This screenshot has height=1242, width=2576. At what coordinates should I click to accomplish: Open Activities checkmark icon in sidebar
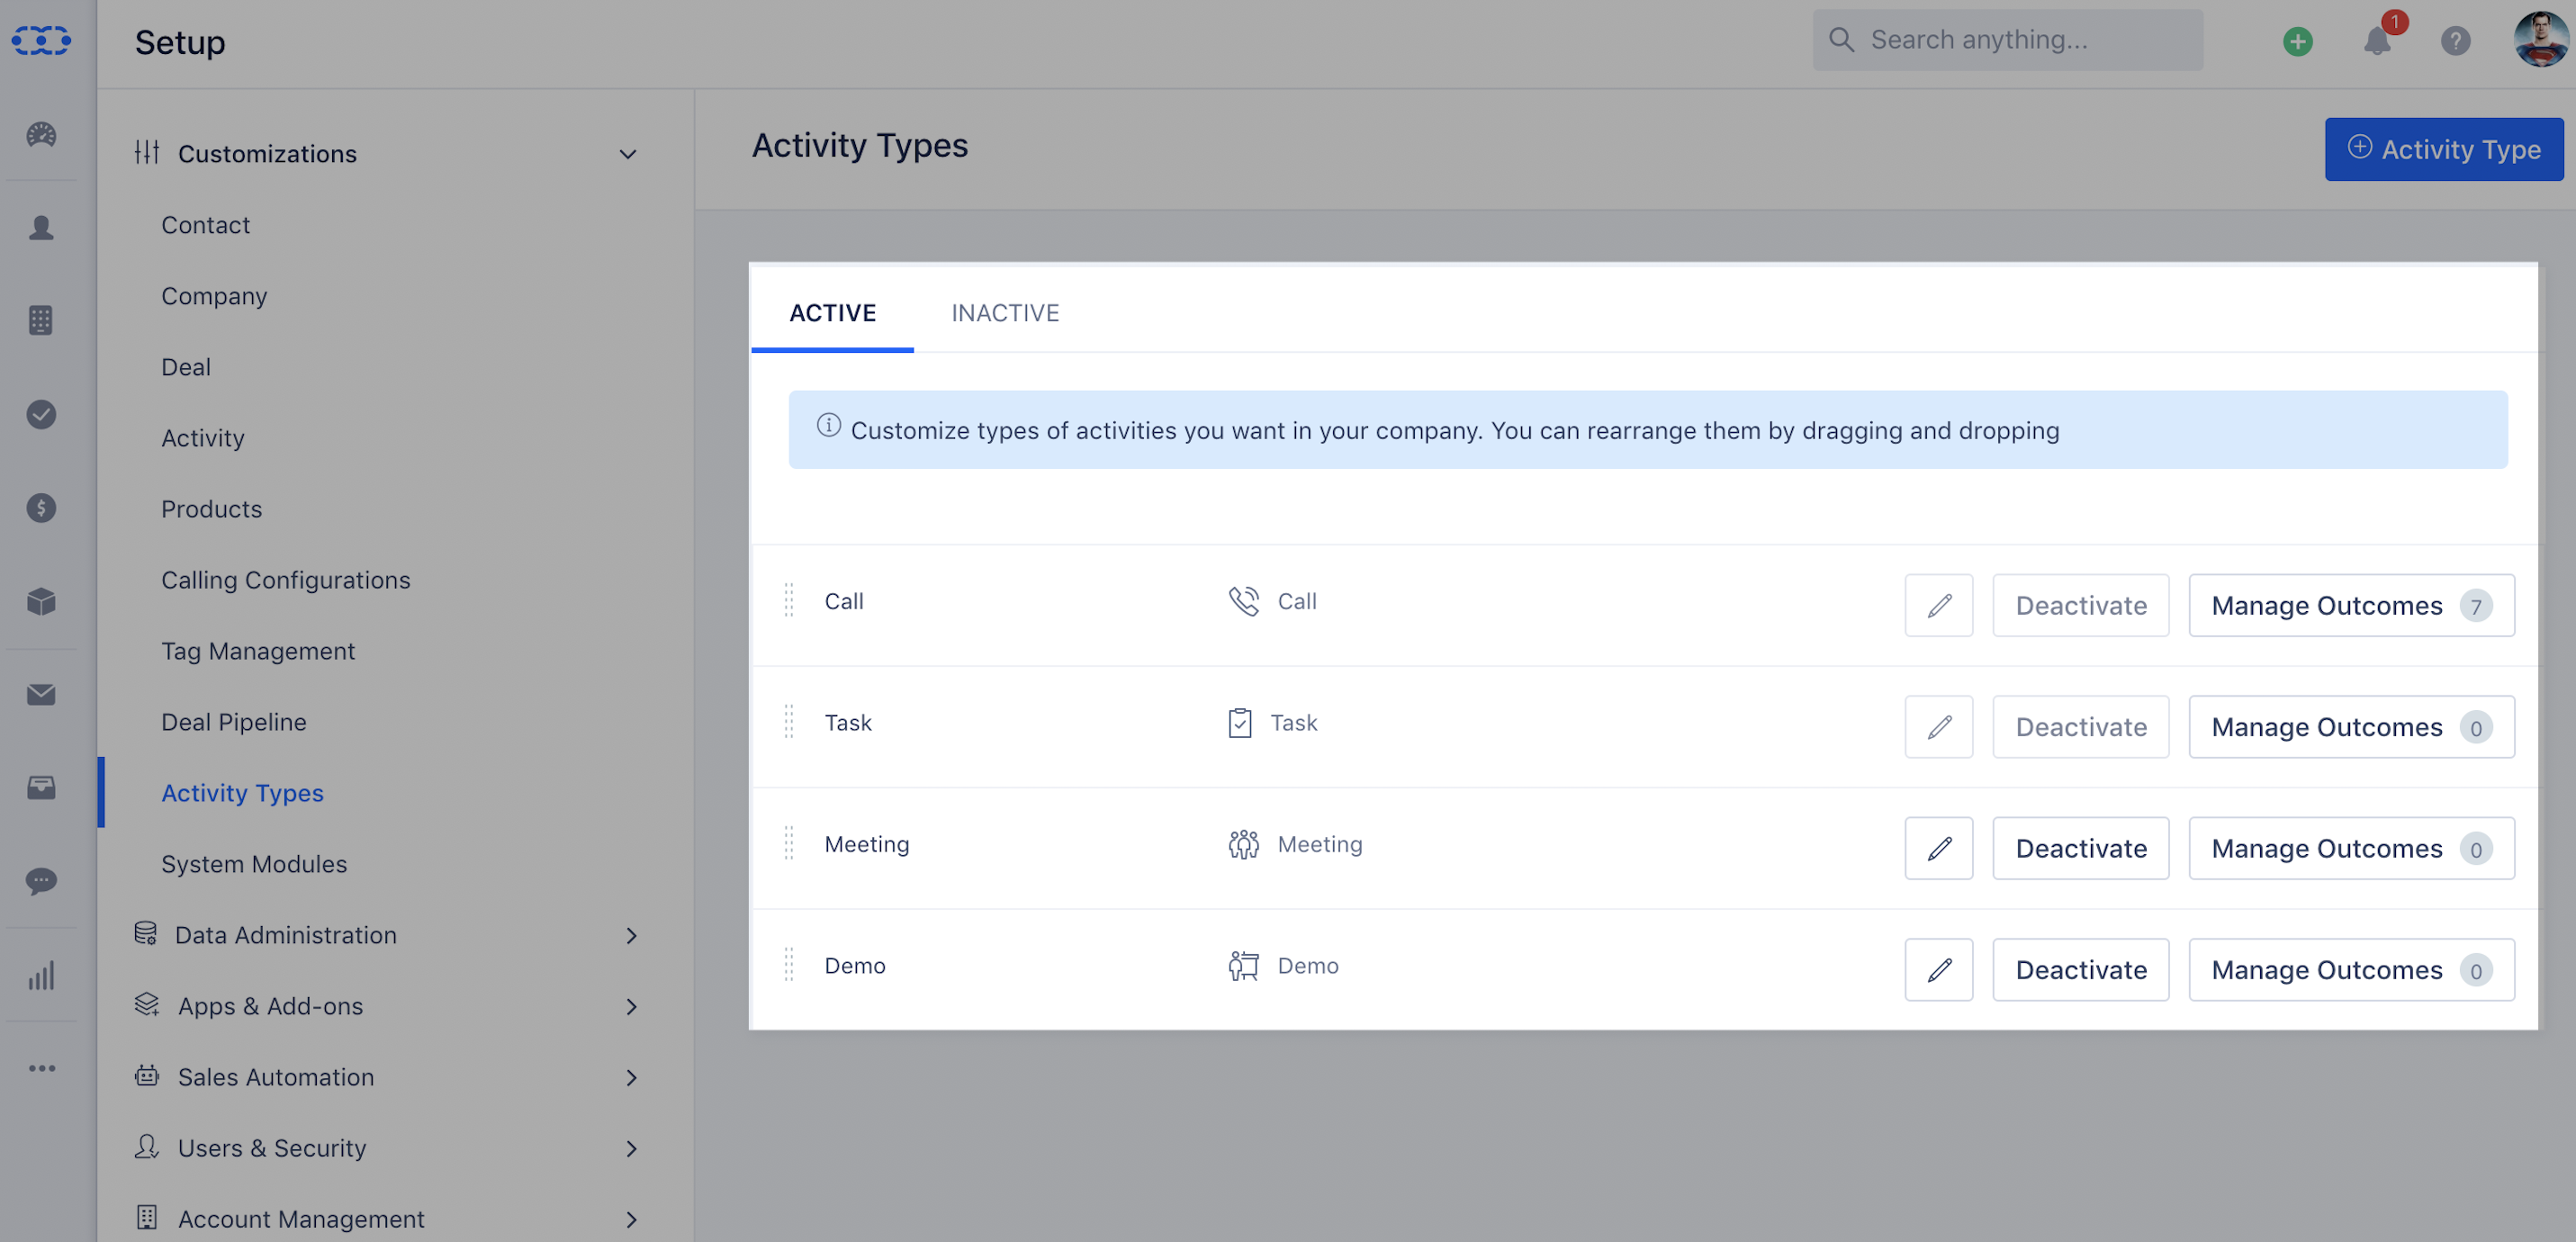tap(41, 413)
